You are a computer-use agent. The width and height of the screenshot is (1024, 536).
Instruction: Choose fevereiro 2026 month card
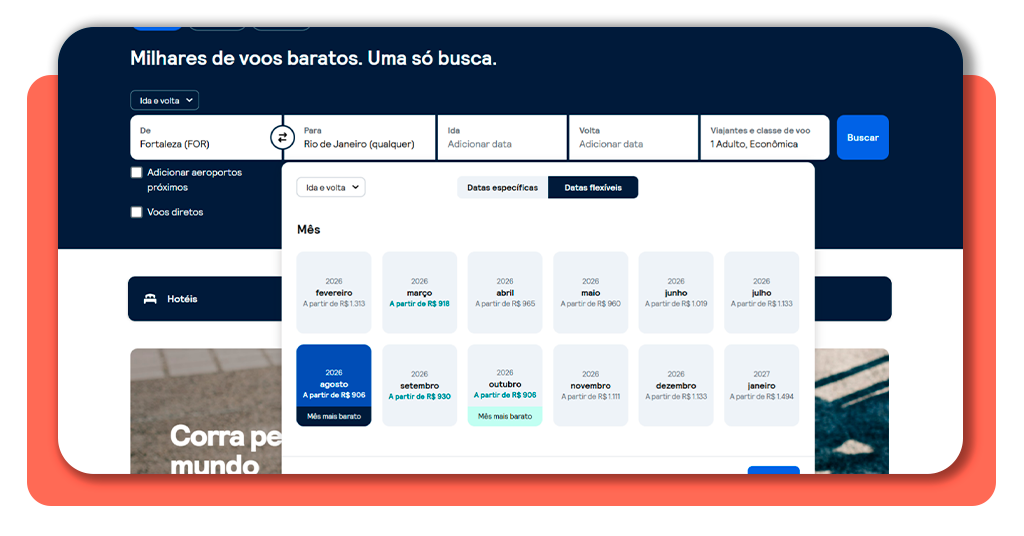[334, 292]
